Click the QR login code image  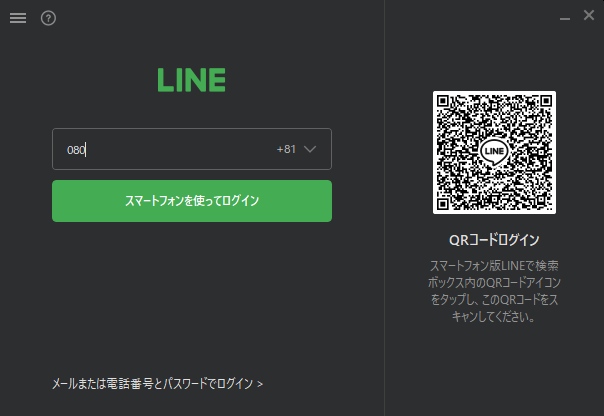pos(494,153)
